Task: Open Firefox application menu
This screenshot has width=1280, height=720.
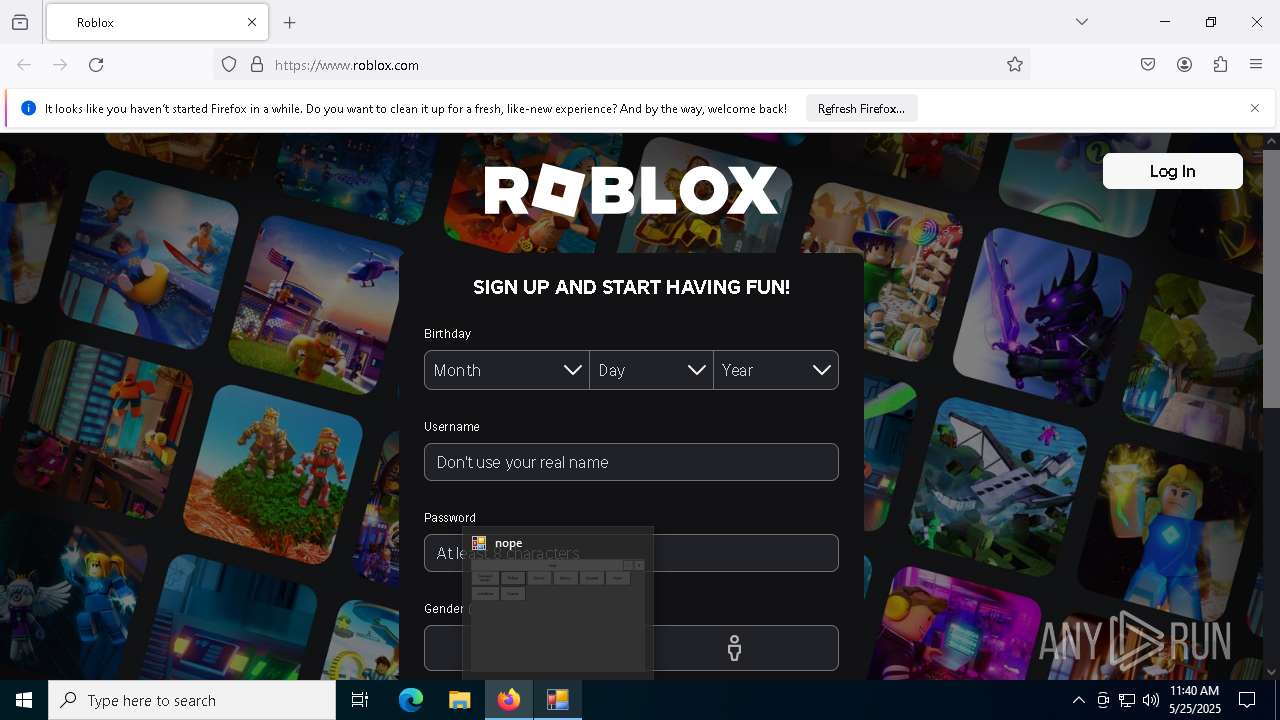Action: tap(1256, 65)
